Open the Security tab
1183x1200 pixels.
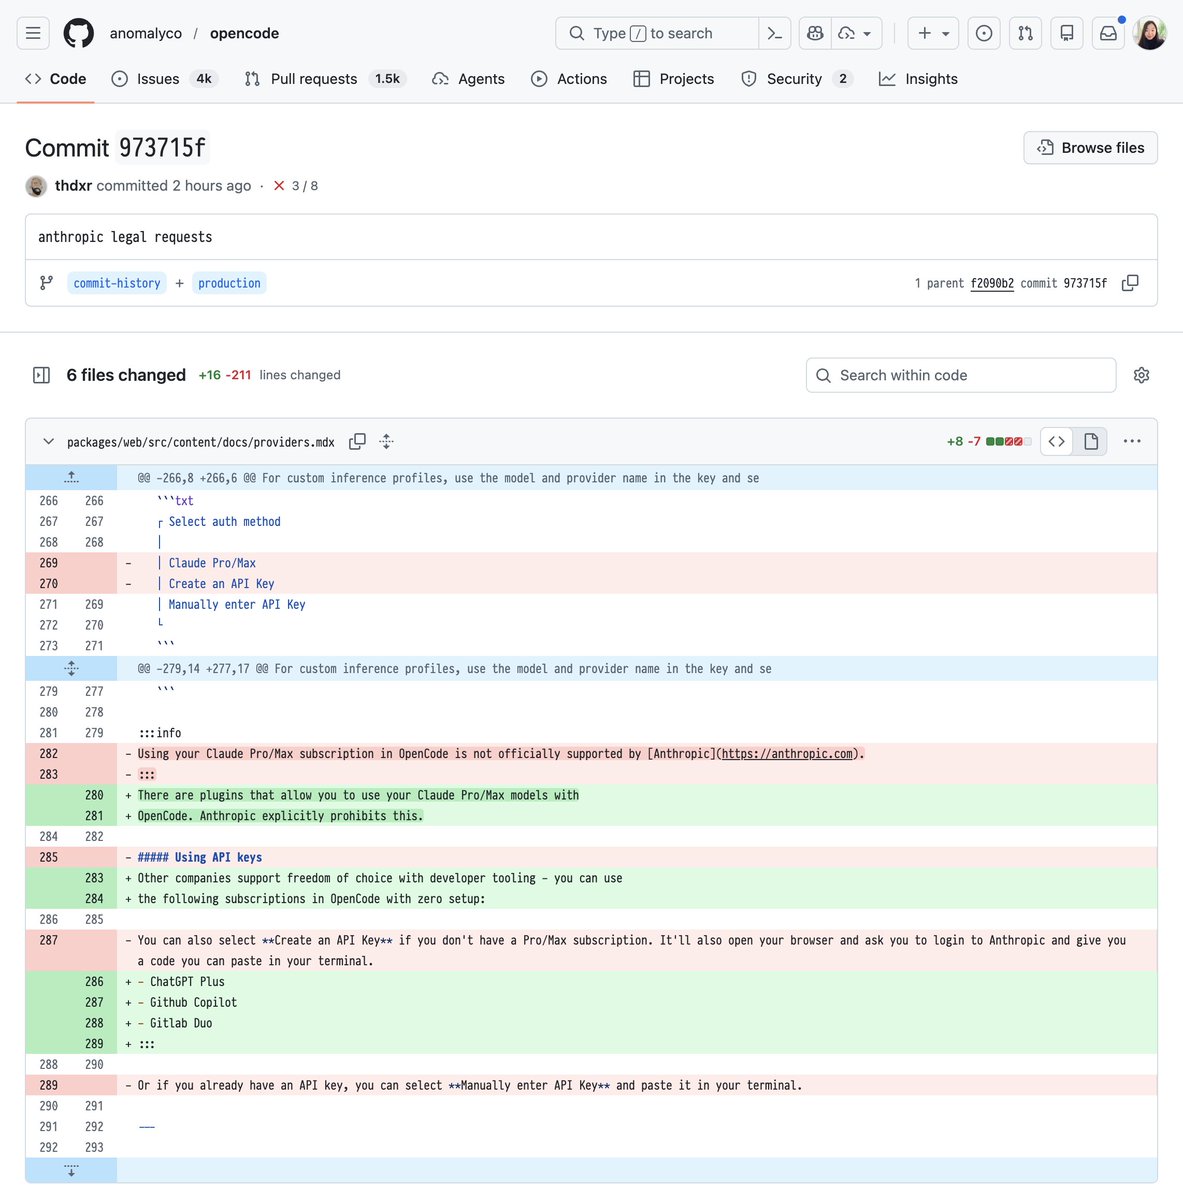pyautogui.click(x=797, y=79)
